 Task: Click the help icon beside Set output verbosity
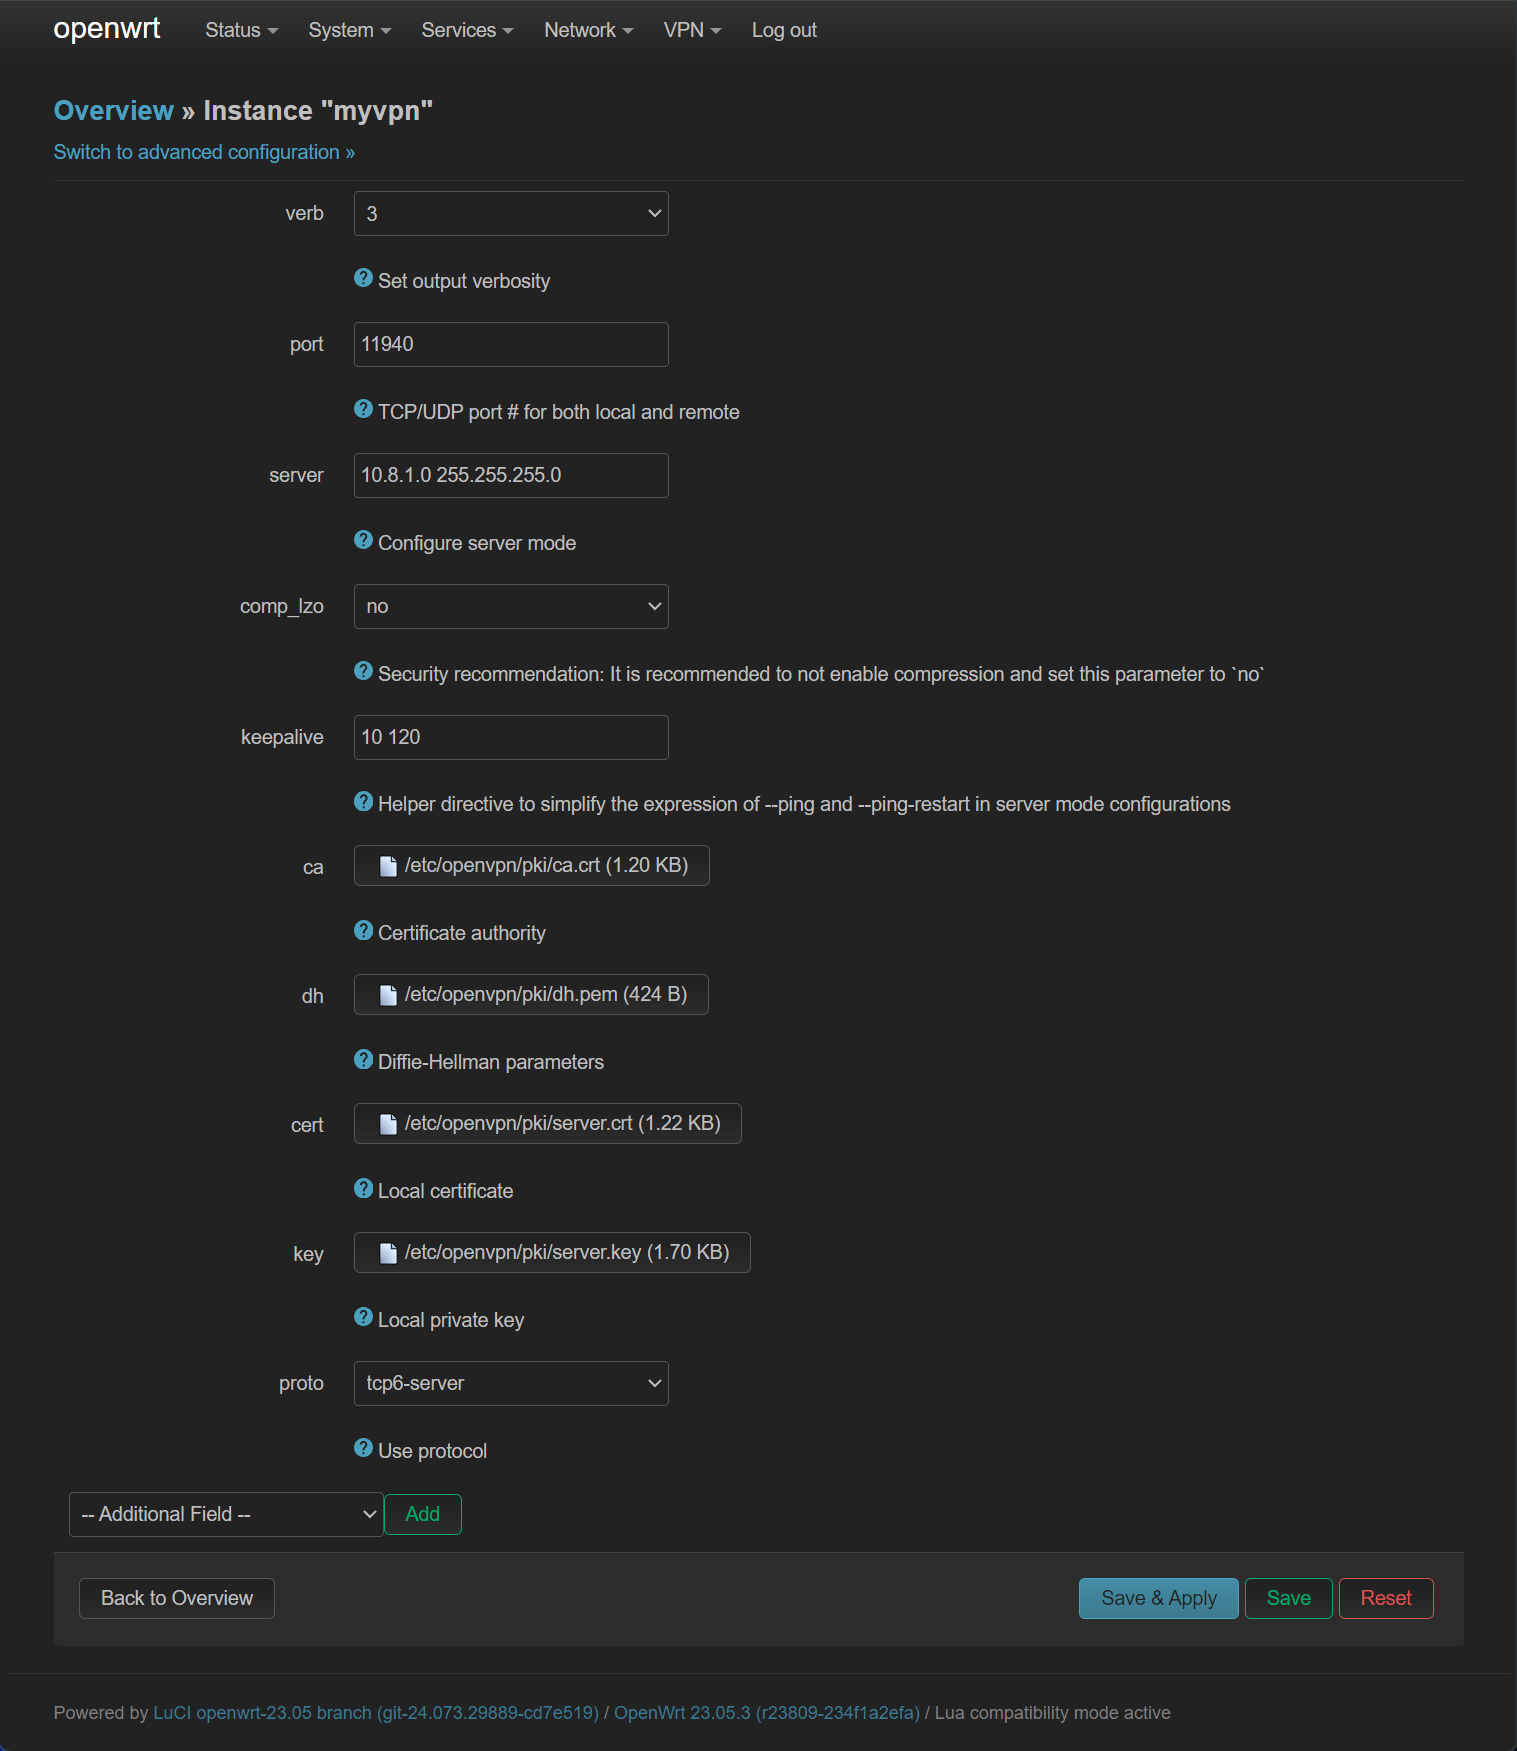point(363,279)
